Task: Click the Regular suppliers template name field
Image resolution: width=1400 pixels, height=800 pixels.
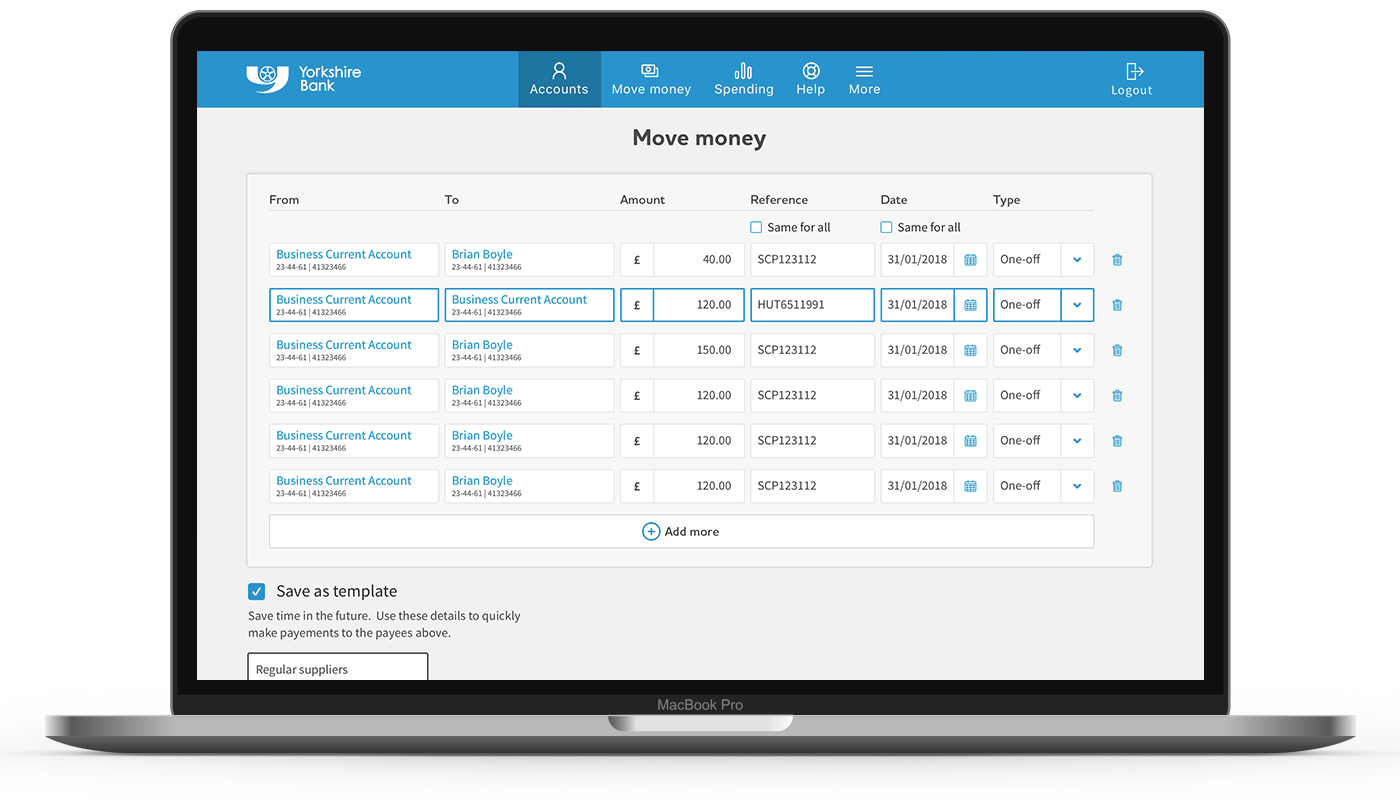Action: click(x=338, y=668)
